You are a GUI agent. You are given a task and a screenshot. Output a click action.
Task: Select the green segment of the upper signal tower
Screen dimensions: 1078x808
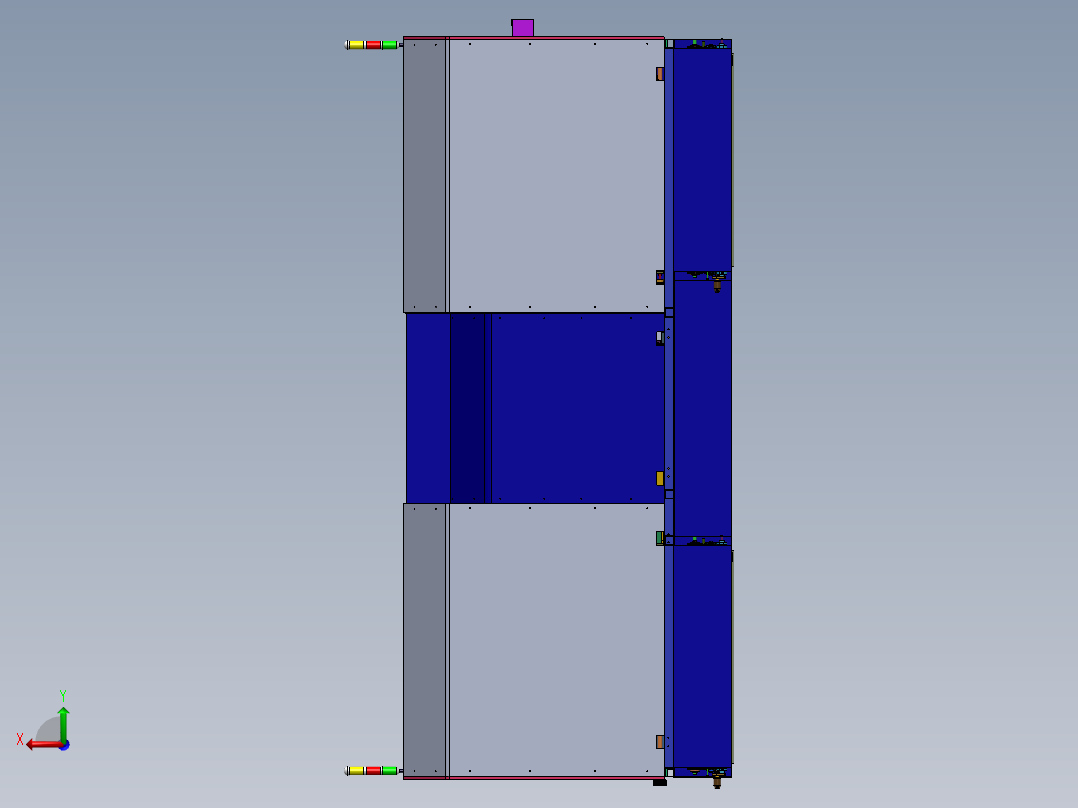coord(390,45)
